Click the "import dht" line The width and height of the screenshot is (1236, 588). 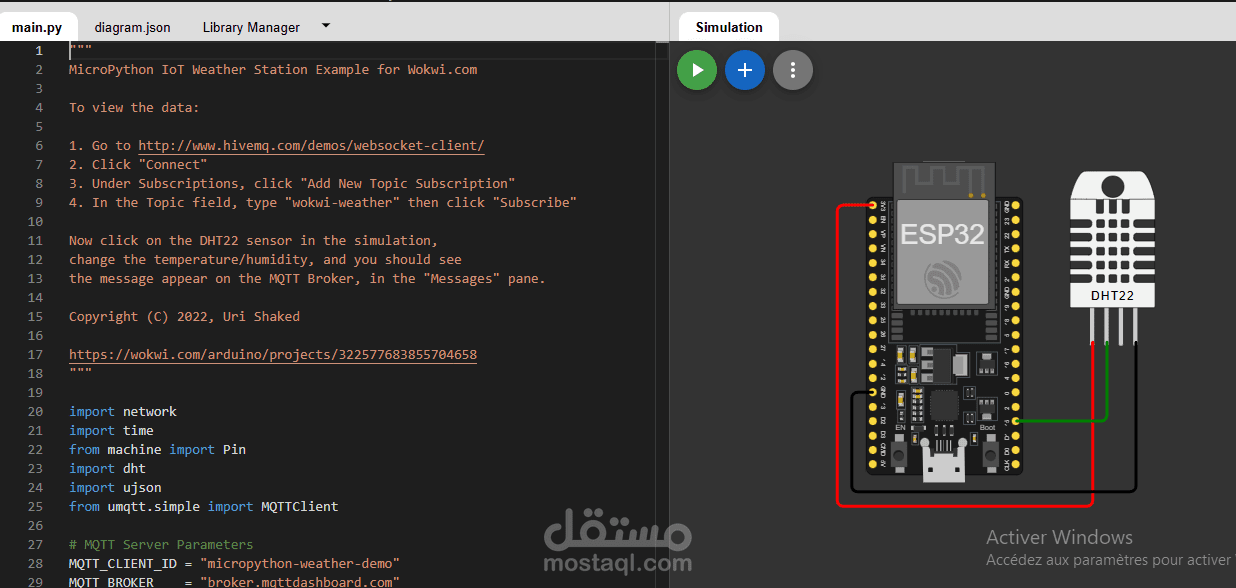click(107, 469)
